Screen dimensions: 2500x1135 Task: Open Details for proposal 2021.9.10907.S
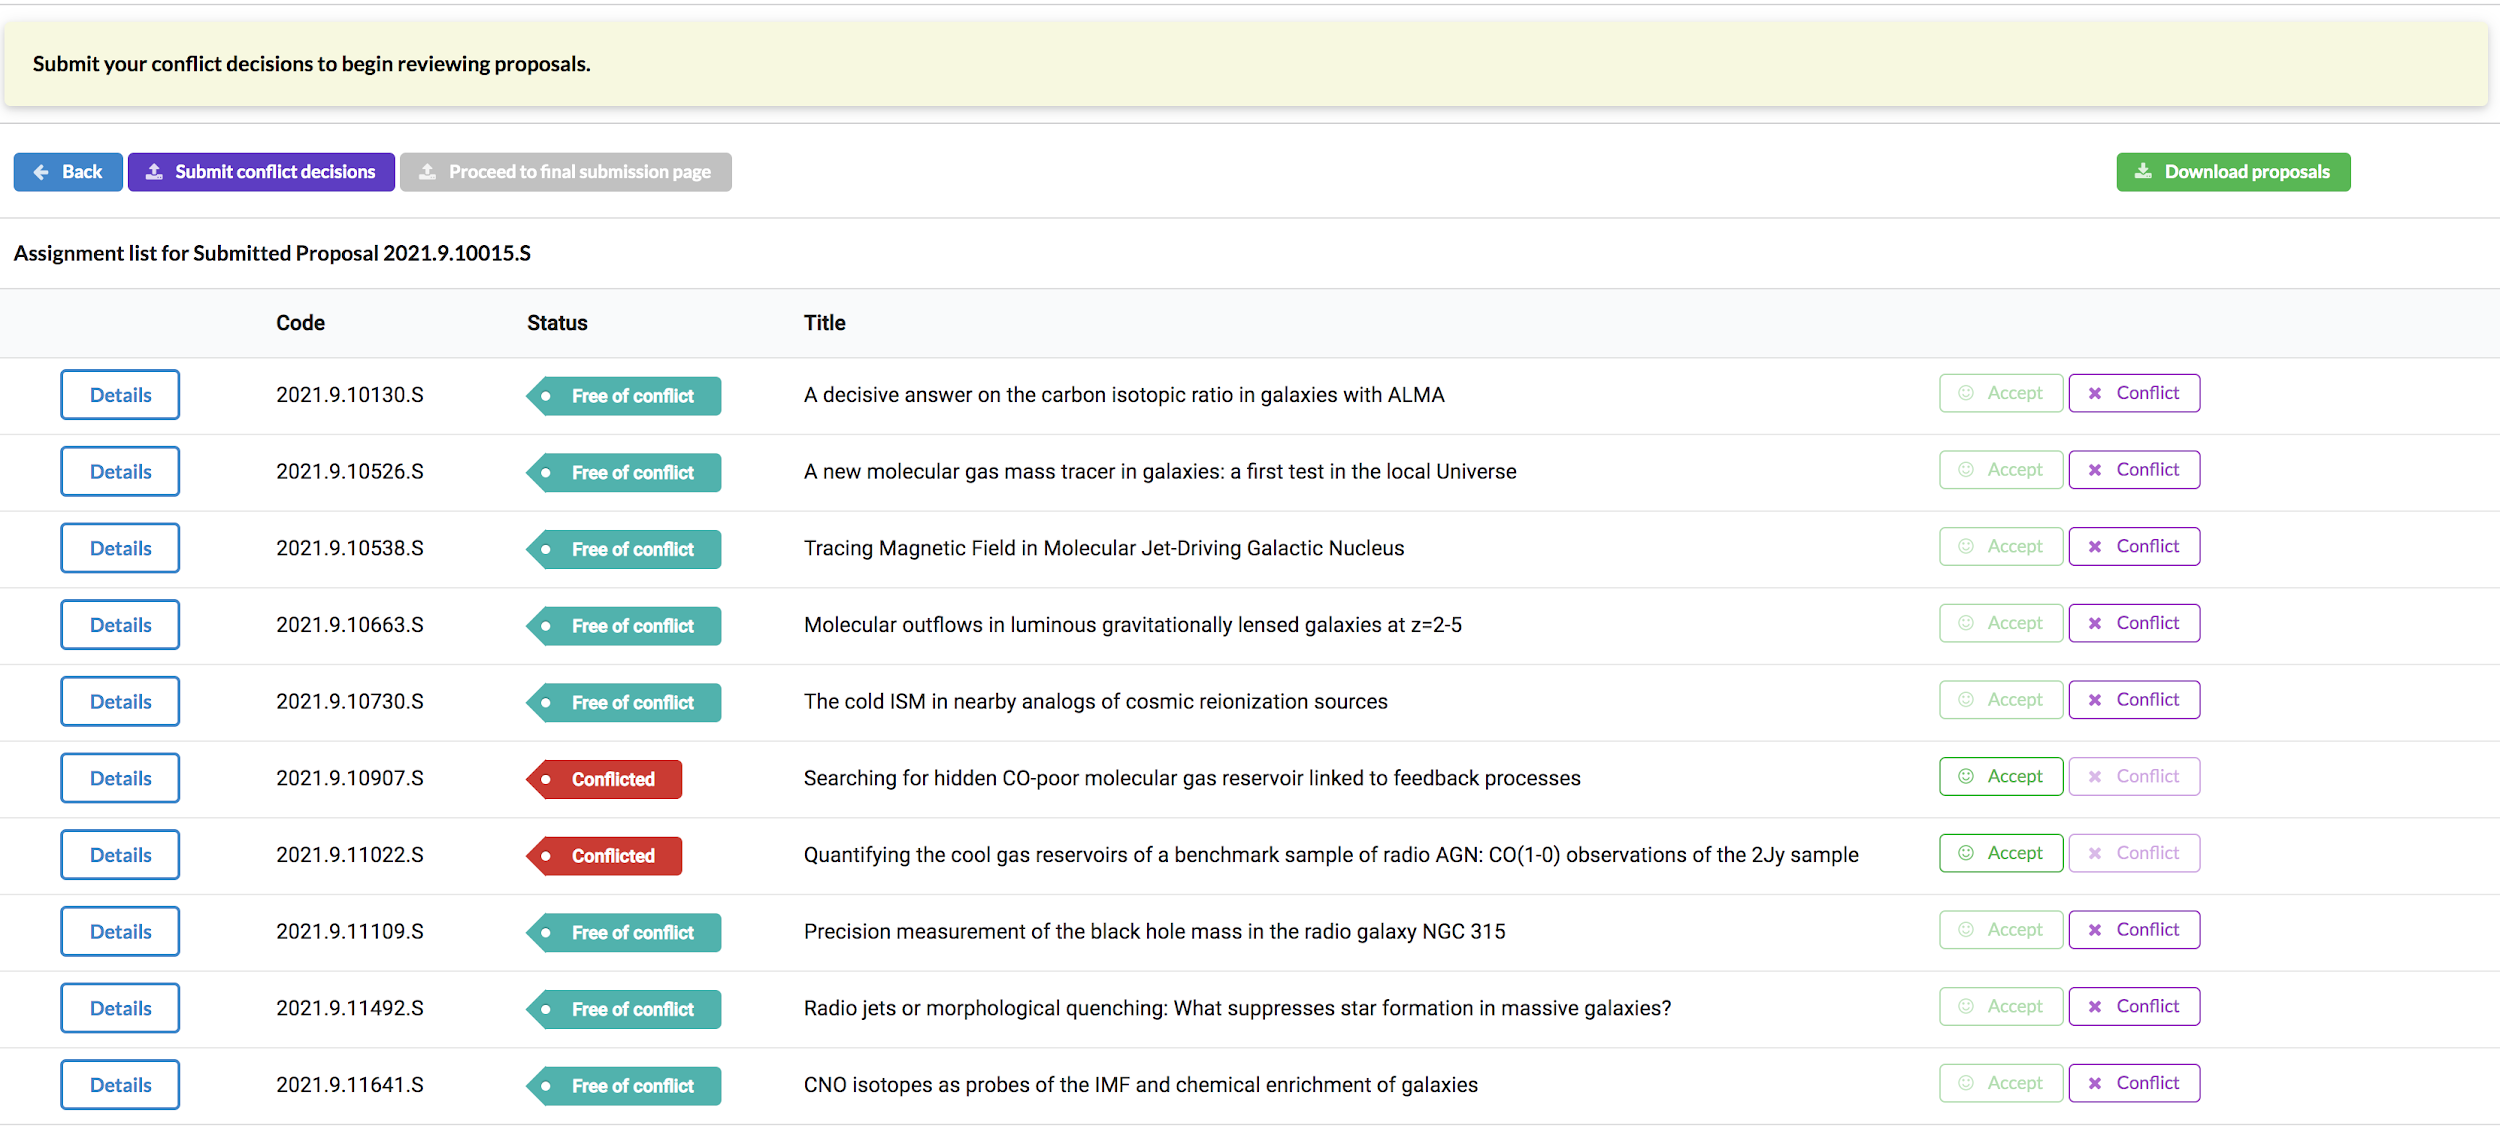pos(120,778)
